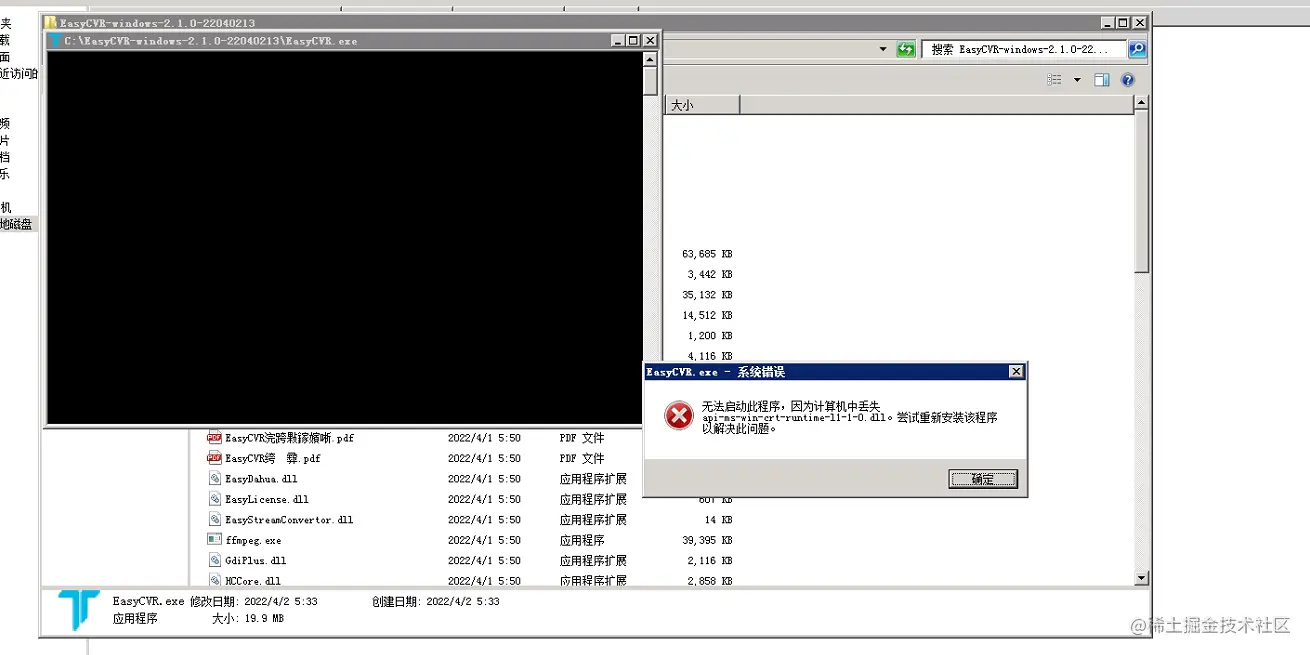Open Explorer help via the question mark icon
Viewport: 1310px width, 655px height.
(x=1128, y=80)
